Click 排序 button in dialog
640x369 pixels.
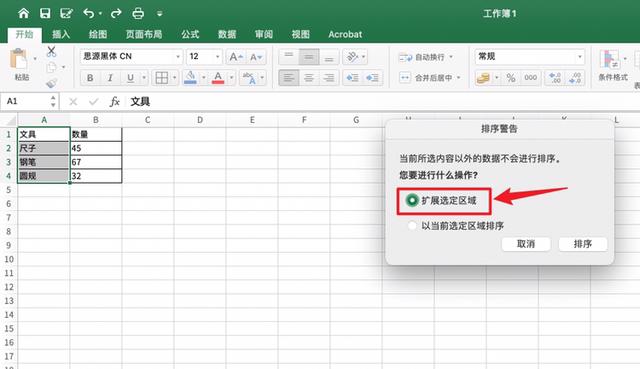click(582, 244)
